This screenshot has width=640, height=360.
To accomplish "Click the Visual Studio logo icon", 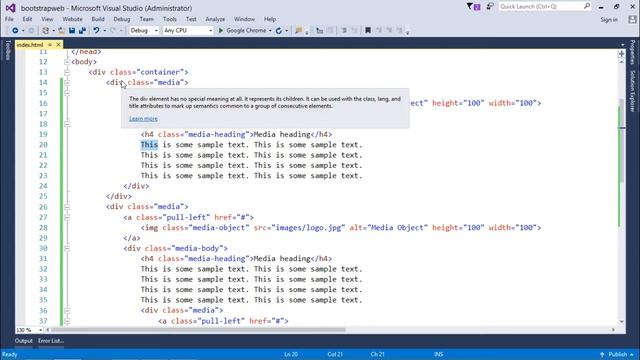I will click(10, 8).
